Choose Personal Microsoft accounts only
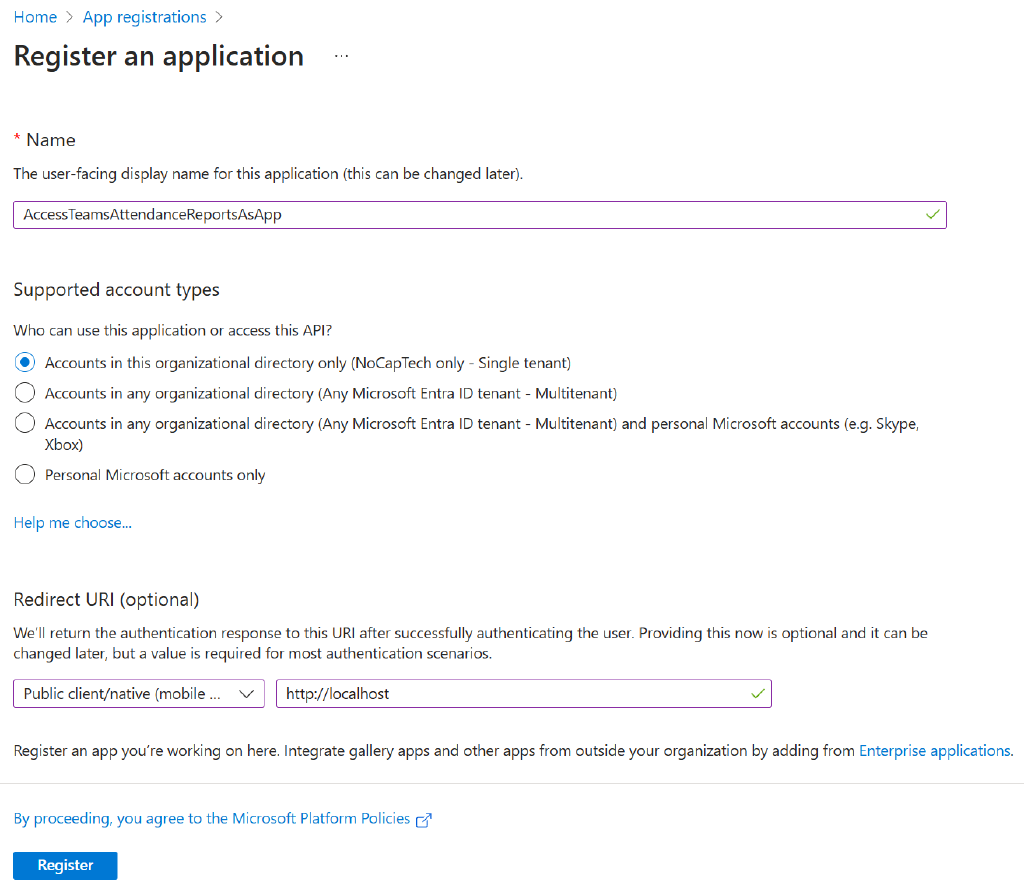1024x889 pixels. tap(24, 474)
